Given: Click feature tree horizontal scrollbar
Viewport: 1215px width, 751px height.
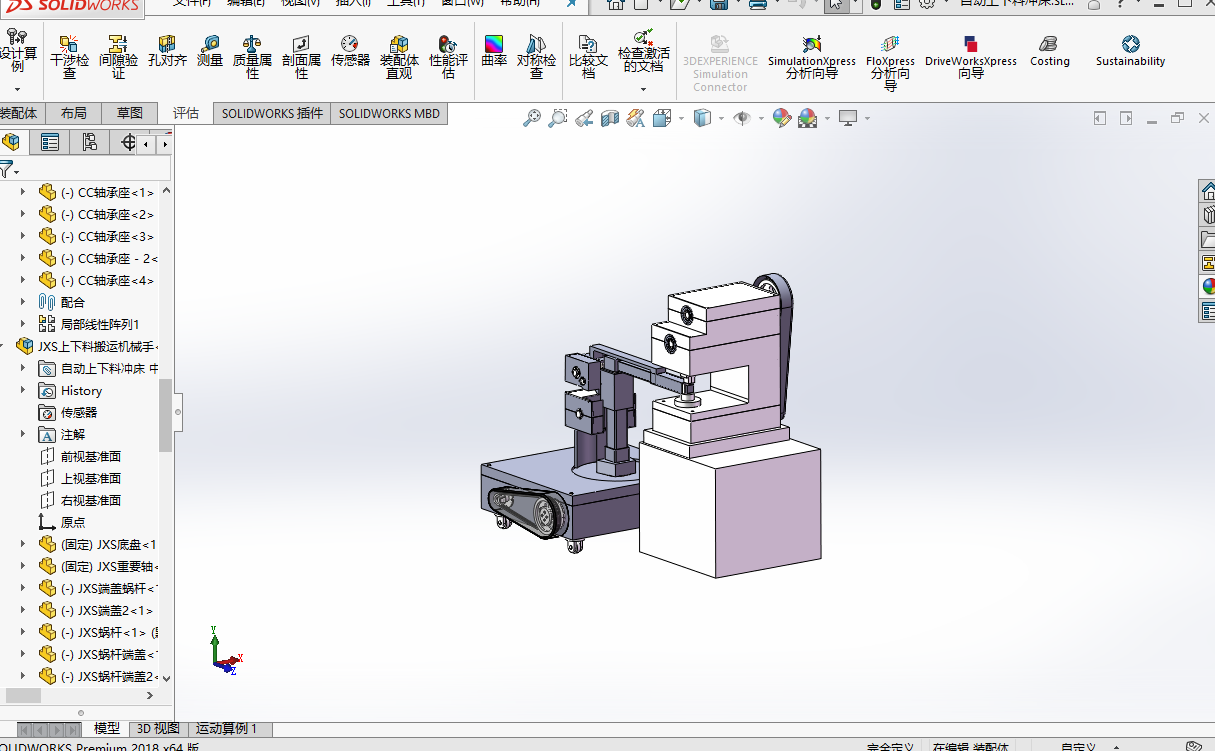Looking at the screenshot, I should click(21, 695).
